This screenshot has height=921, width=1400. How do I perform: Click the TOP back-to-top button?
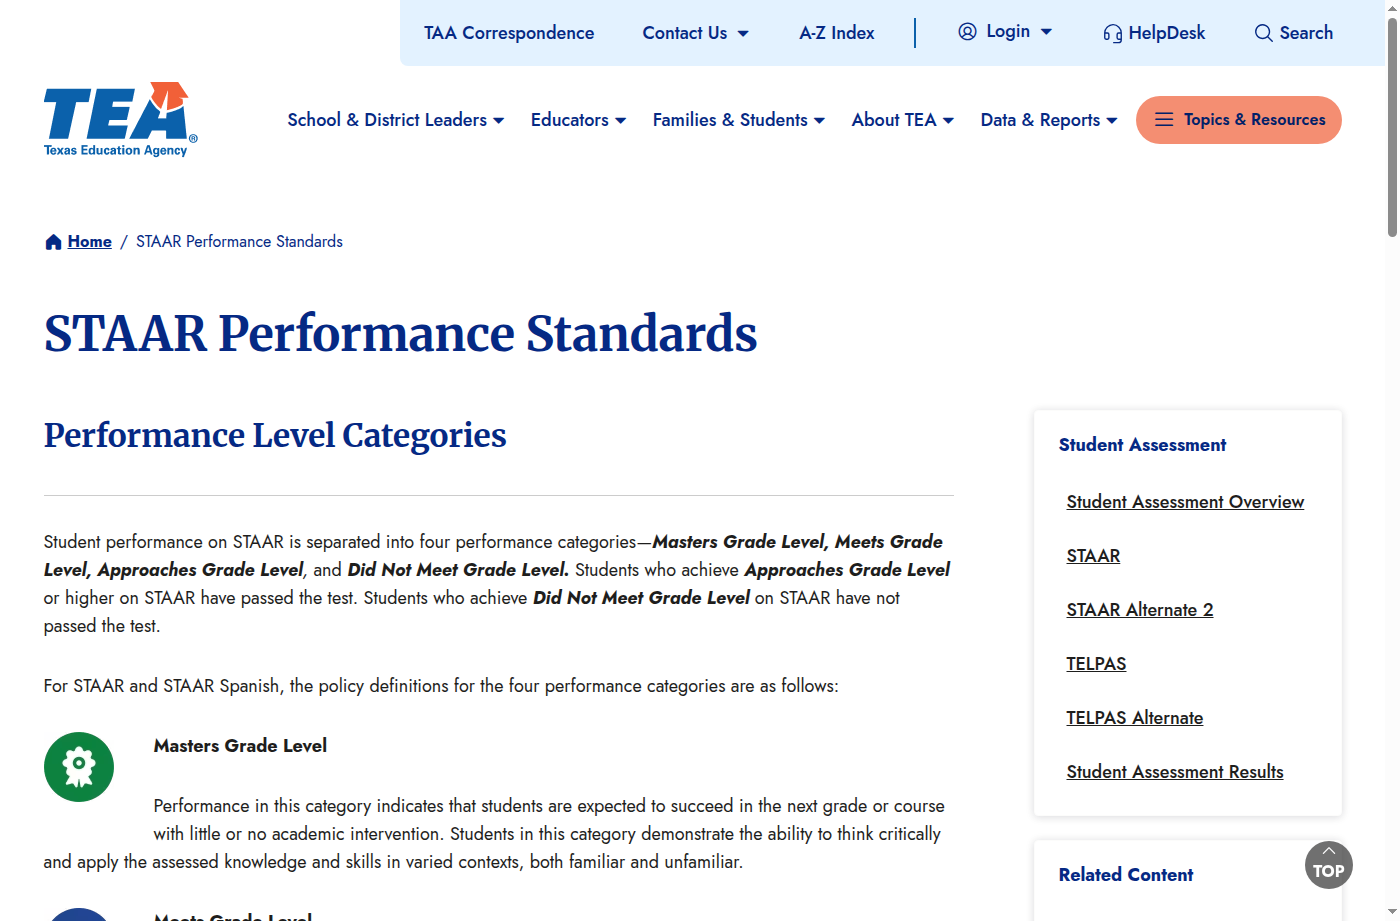coord(1329,865)
